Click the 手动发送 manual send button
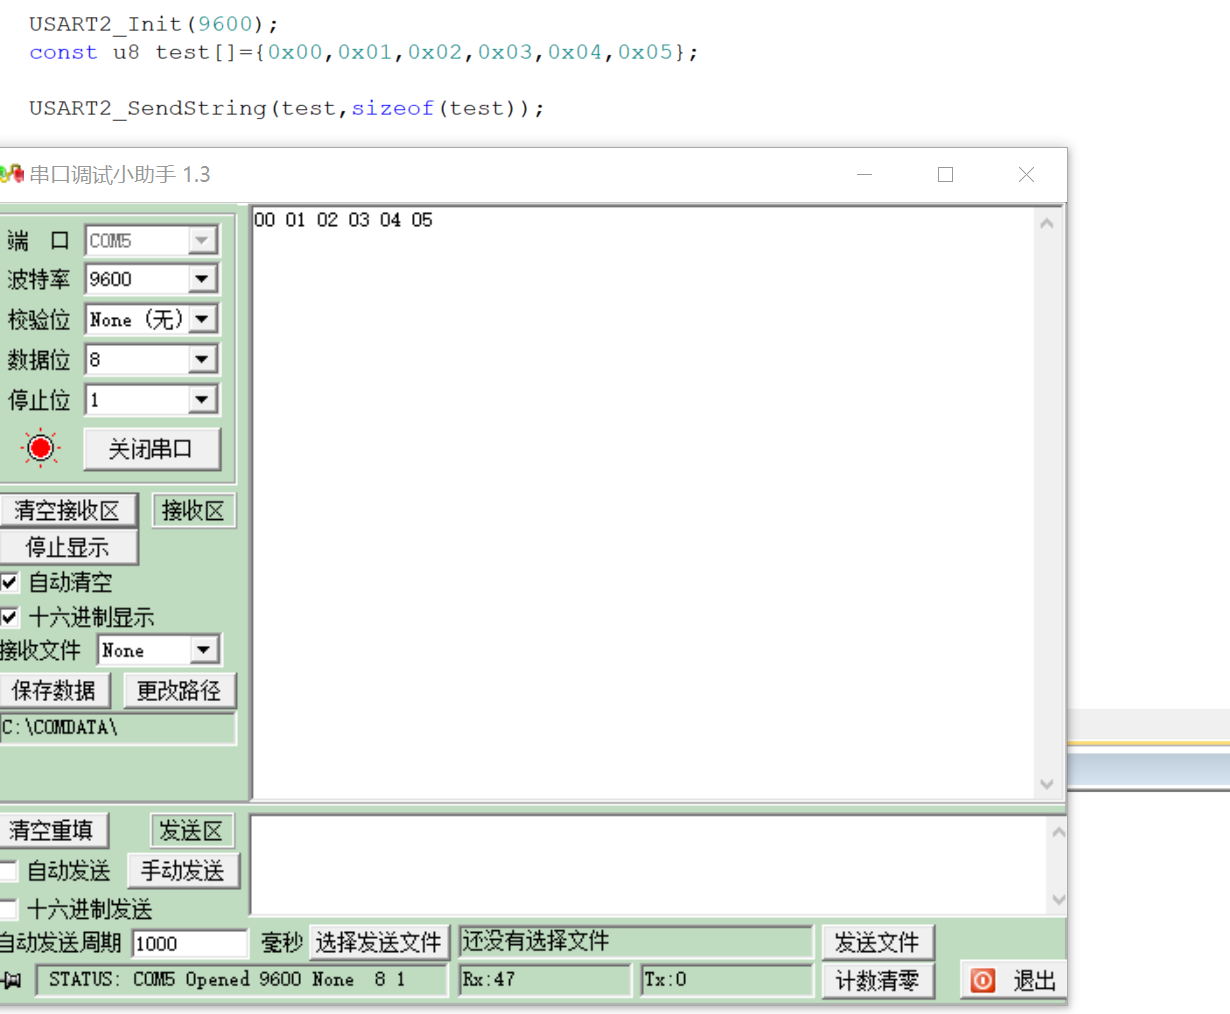Image resolution: width=1230 pixels, height=1014 pixels. coord(183,870)
